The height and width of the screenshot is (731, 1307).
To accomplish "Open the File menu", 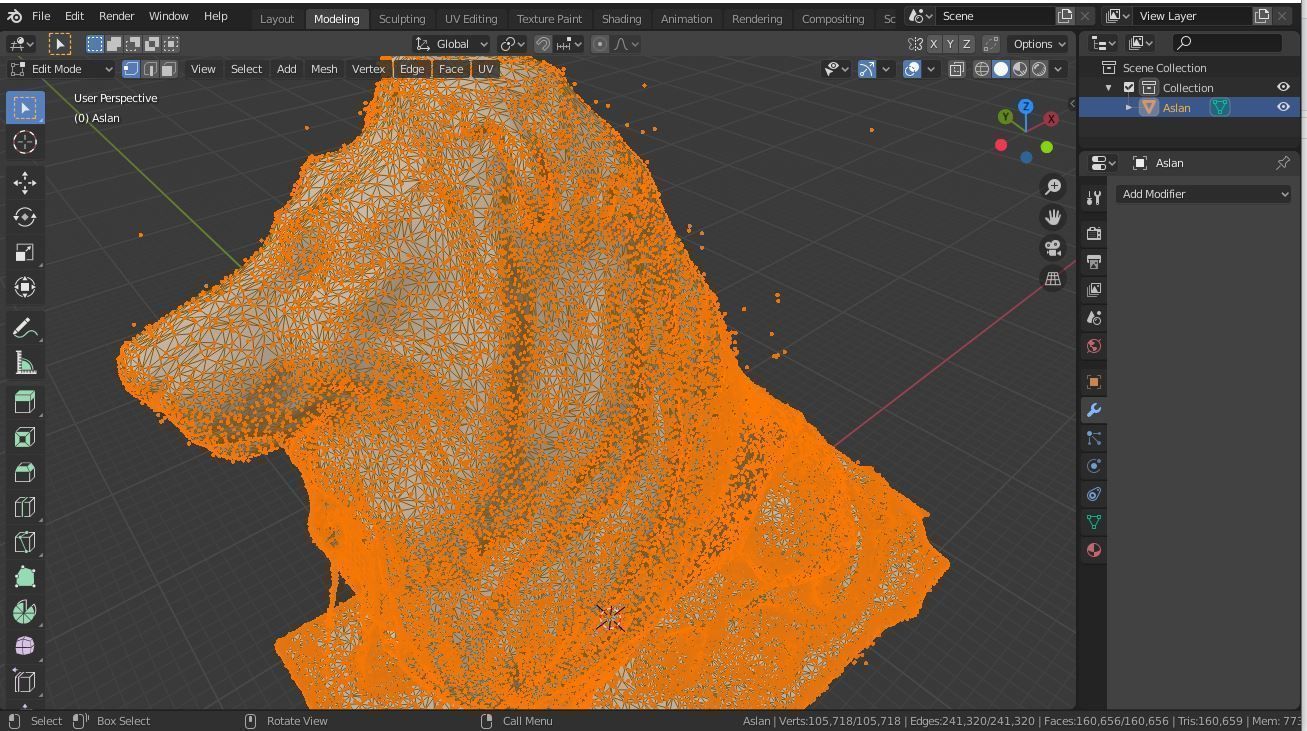I will point(41,16).
